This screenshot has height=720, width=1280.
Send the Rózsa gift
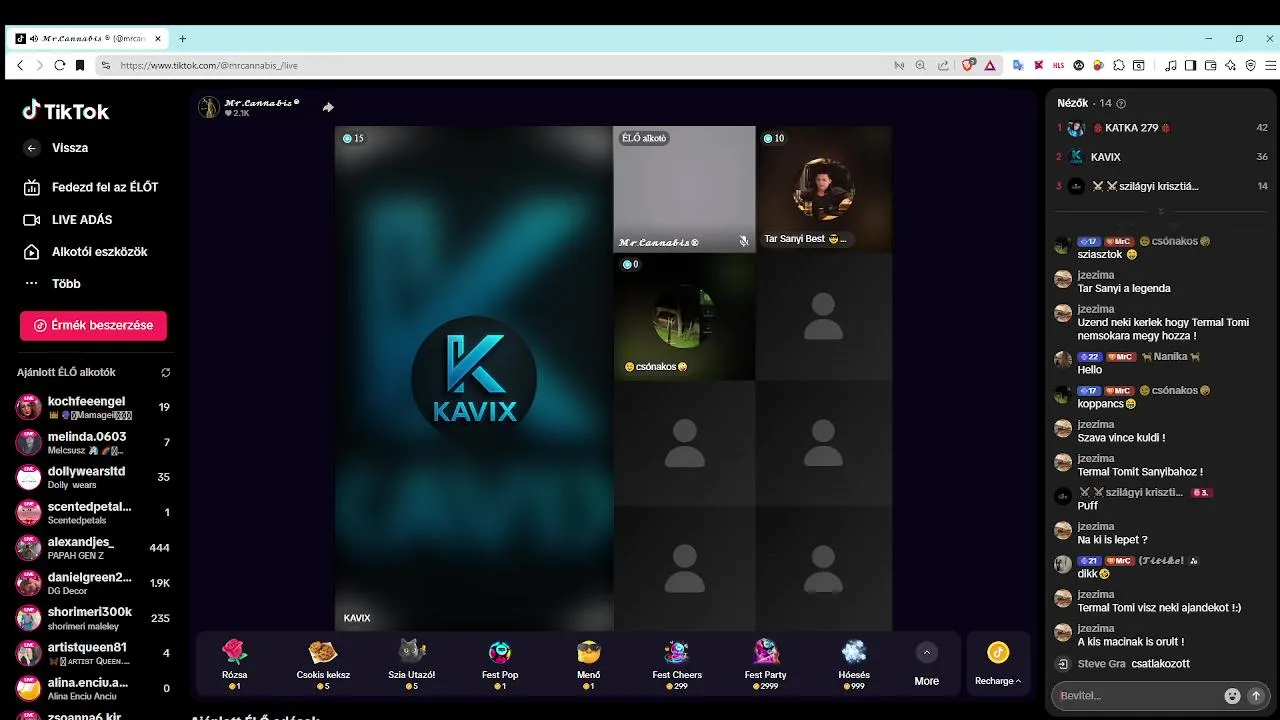(x=235, y=664)
